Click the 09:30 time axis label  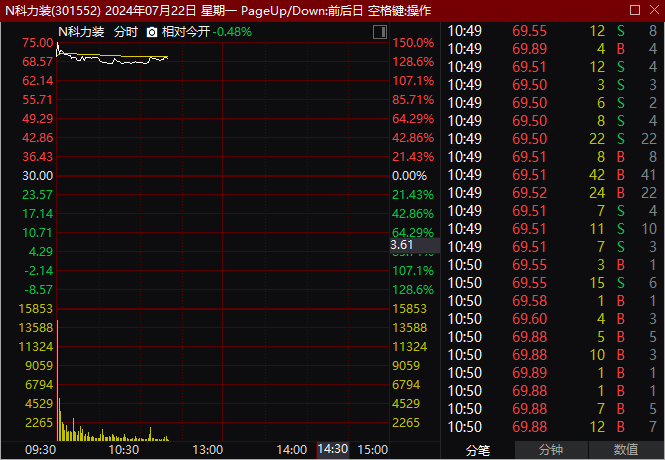[40, 450]
